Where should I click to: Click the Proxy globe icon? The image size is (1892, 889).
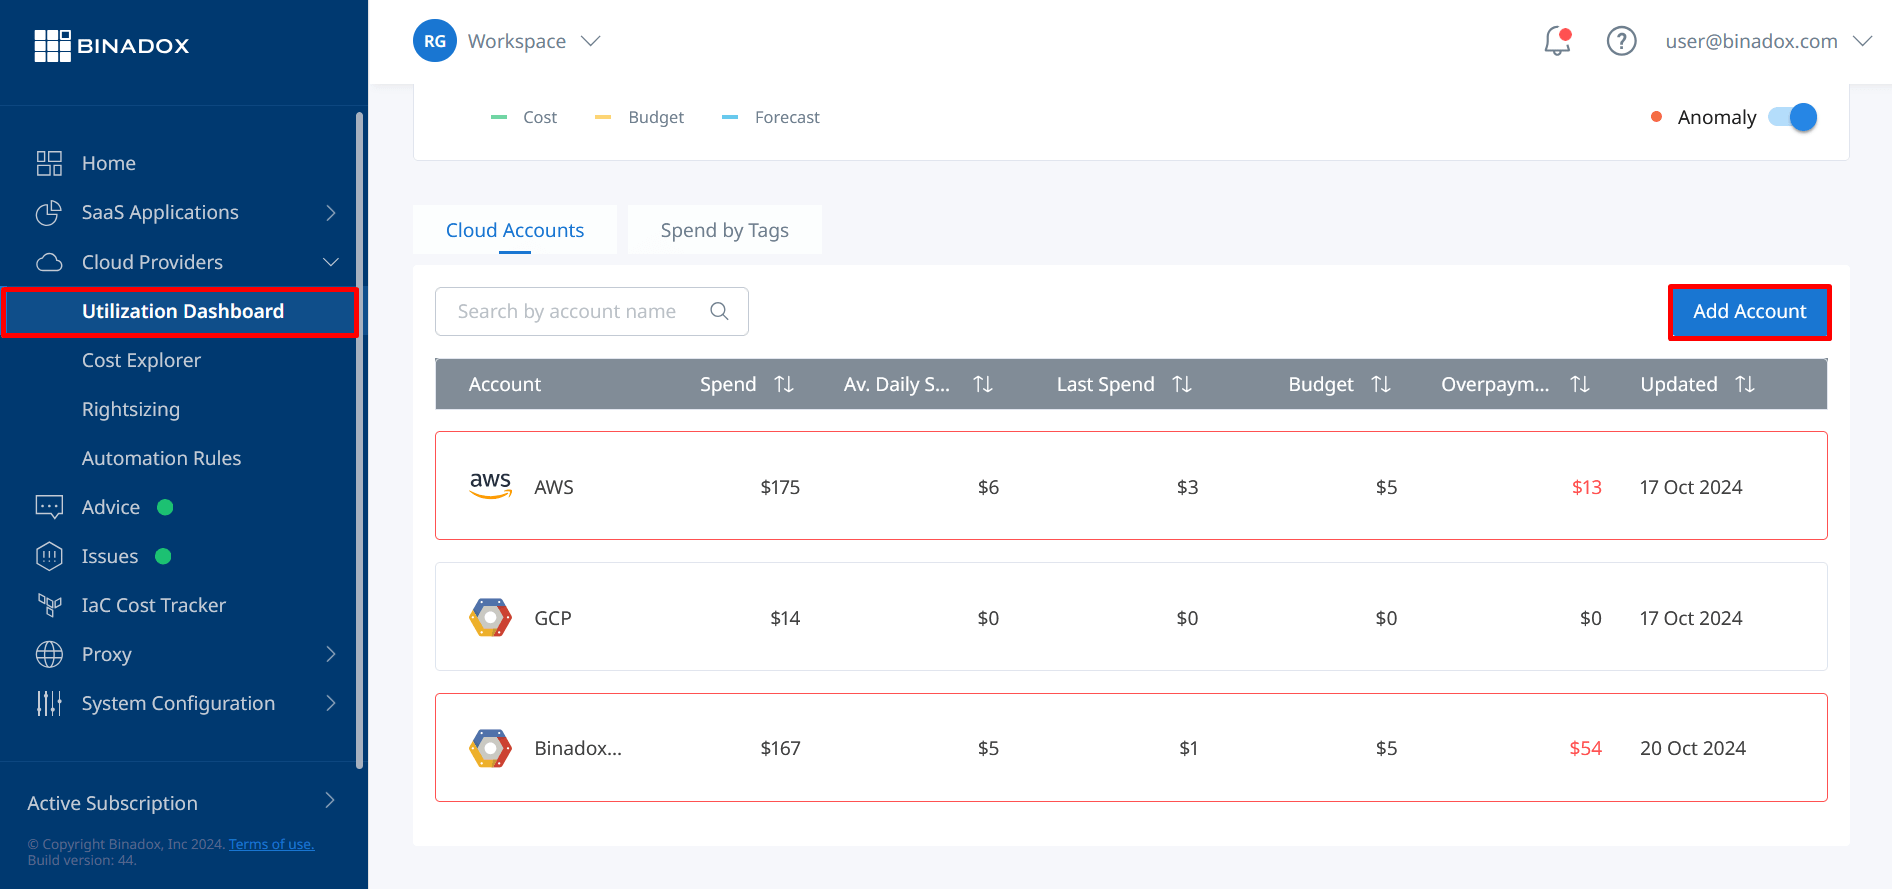coord(49,654)
